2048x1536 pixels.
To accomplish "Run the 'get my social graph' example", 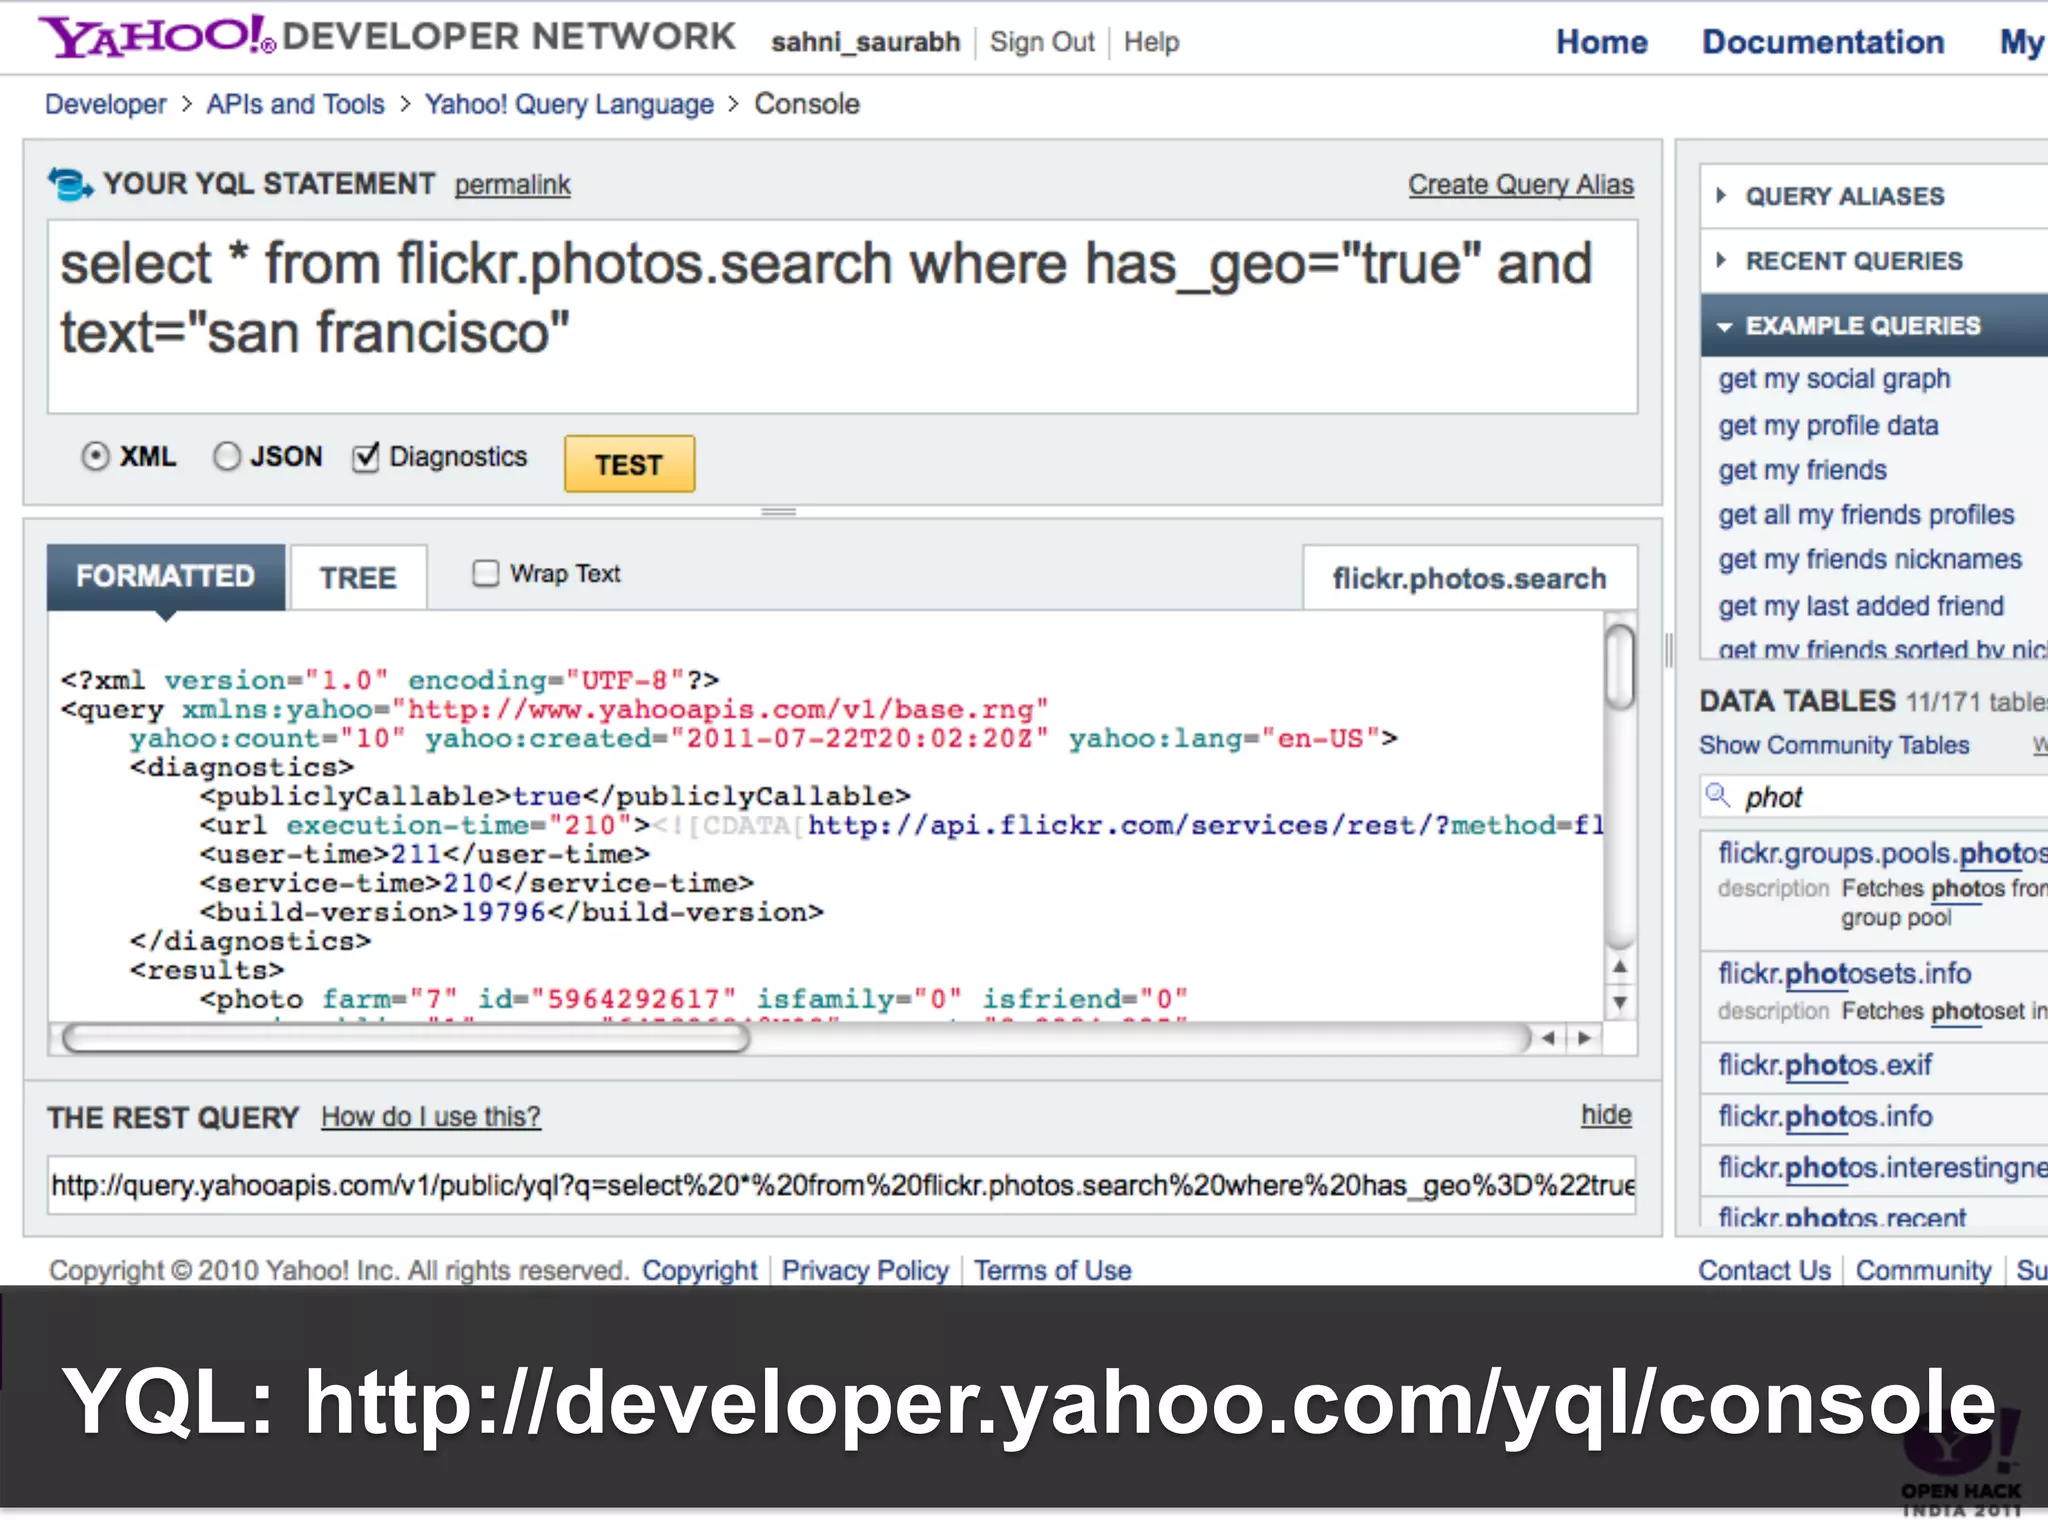I will click(x=1834, y=379).
